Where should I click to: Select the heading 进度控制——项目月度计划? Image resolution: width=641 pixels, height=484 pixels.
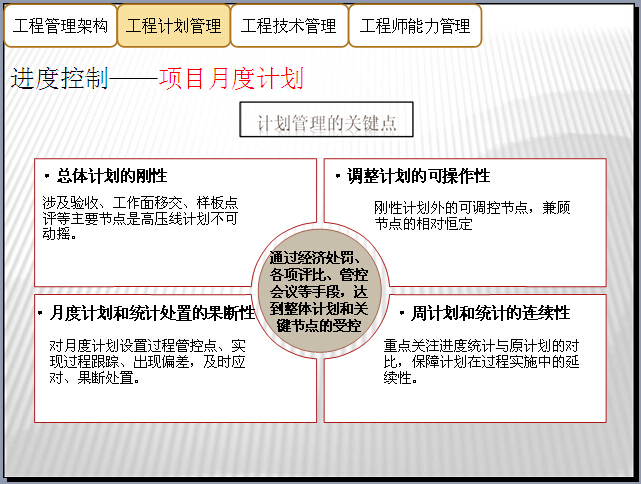click(x=157, y=78)
